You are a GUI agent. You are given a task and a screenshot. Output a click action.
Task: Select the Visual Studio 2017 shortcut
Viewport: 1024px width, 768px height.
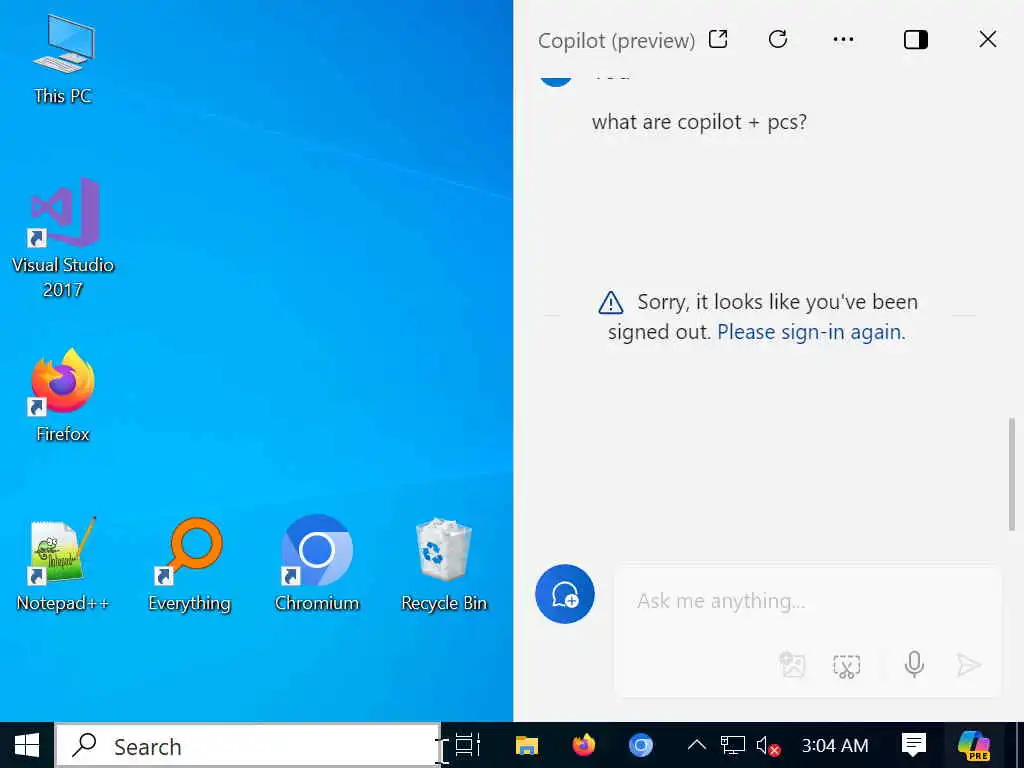coord(63,238)
